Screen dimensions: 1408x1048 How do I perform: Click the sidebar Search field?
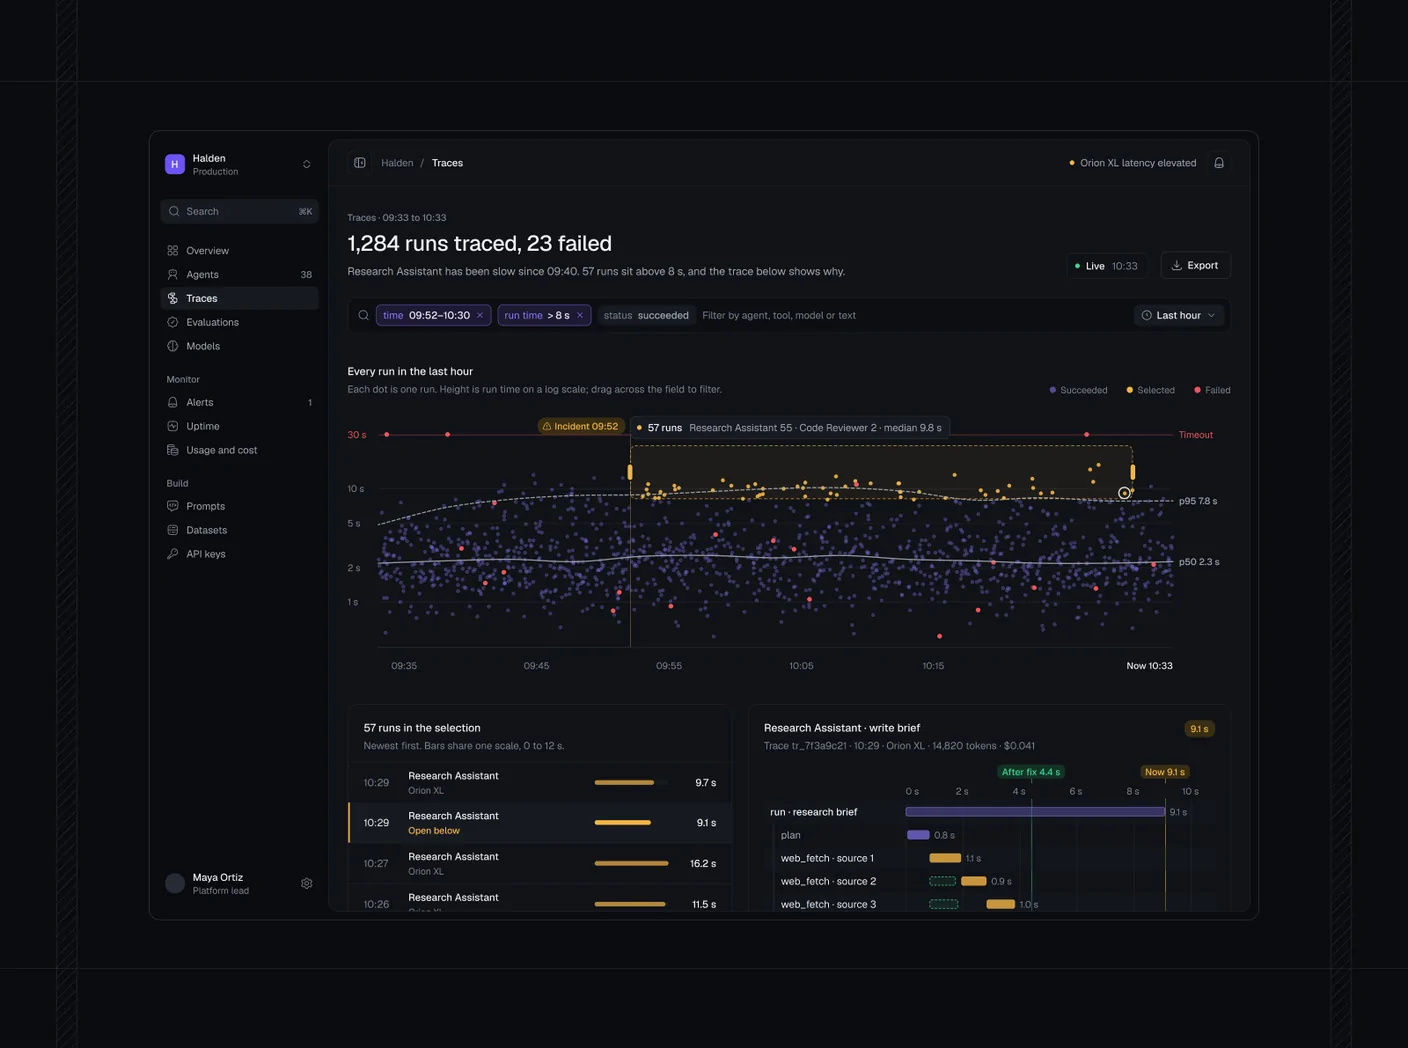click(239, 212)
